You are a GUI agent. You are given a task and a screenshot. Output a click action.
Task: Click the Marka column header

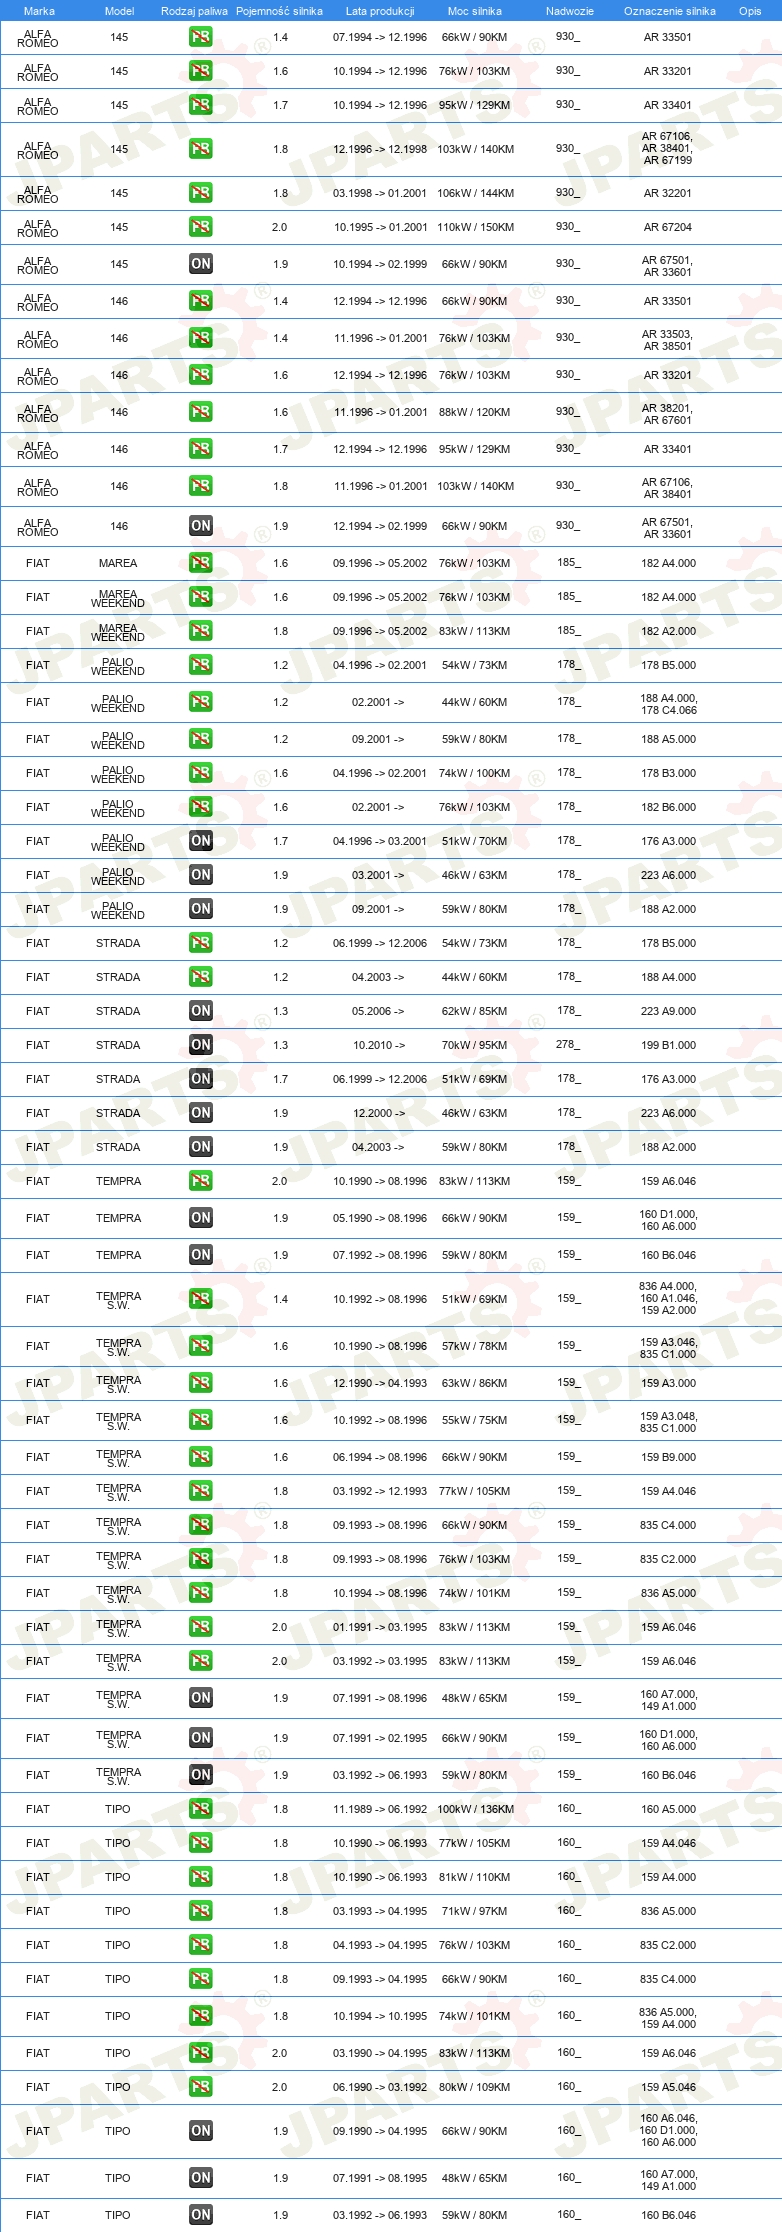39,11
